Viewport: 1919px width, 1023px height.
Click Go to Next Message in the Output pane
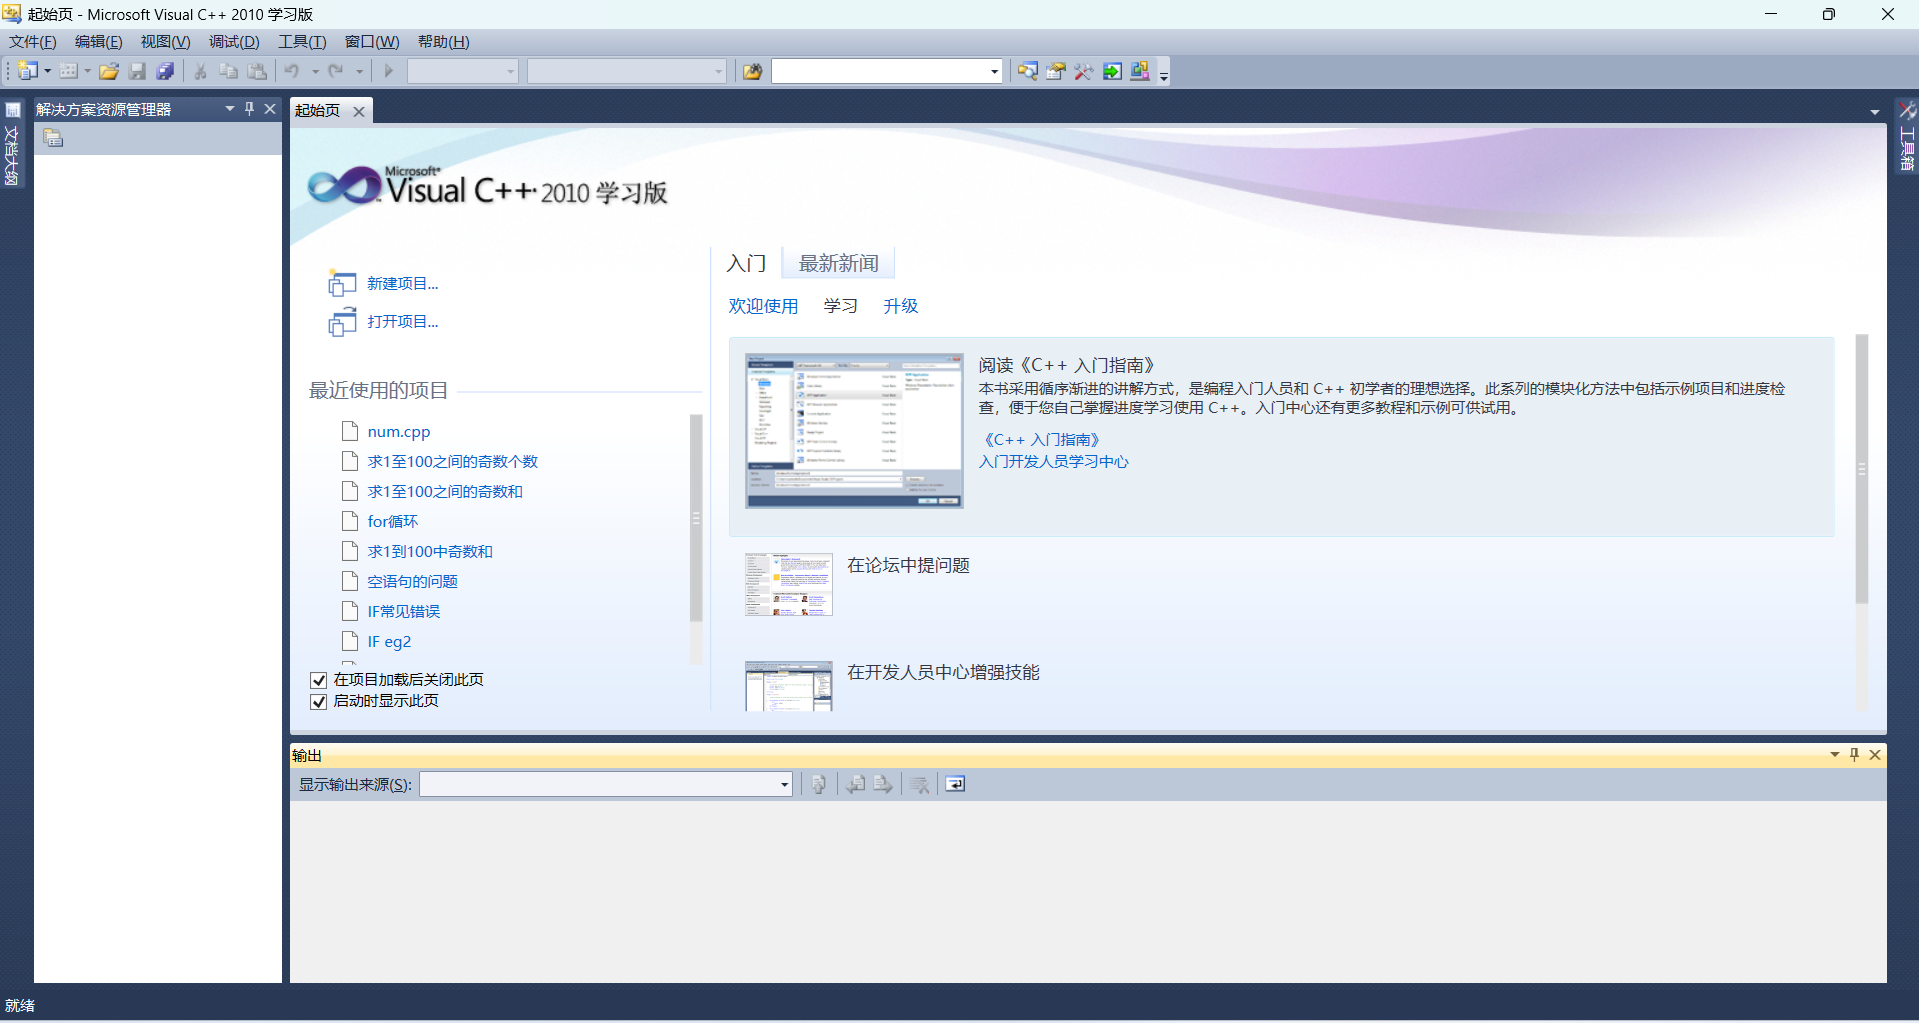coord(883,784)
